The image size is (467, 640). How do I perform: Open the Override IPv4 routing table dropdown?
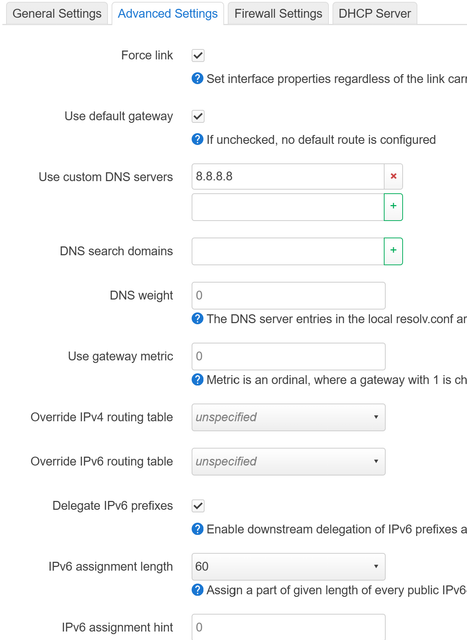click(288, 417)
